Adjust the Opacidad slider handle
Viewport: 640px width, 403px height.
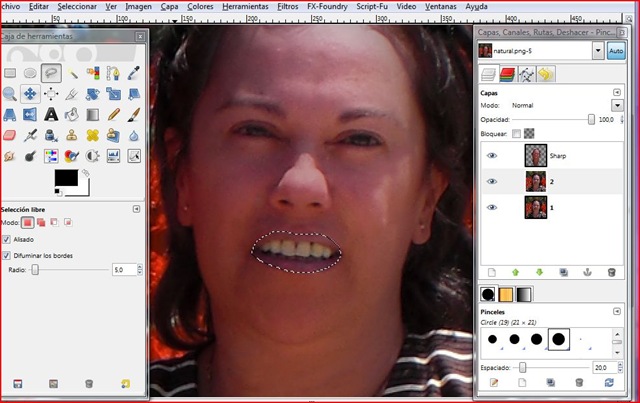[x=591, y=120]
